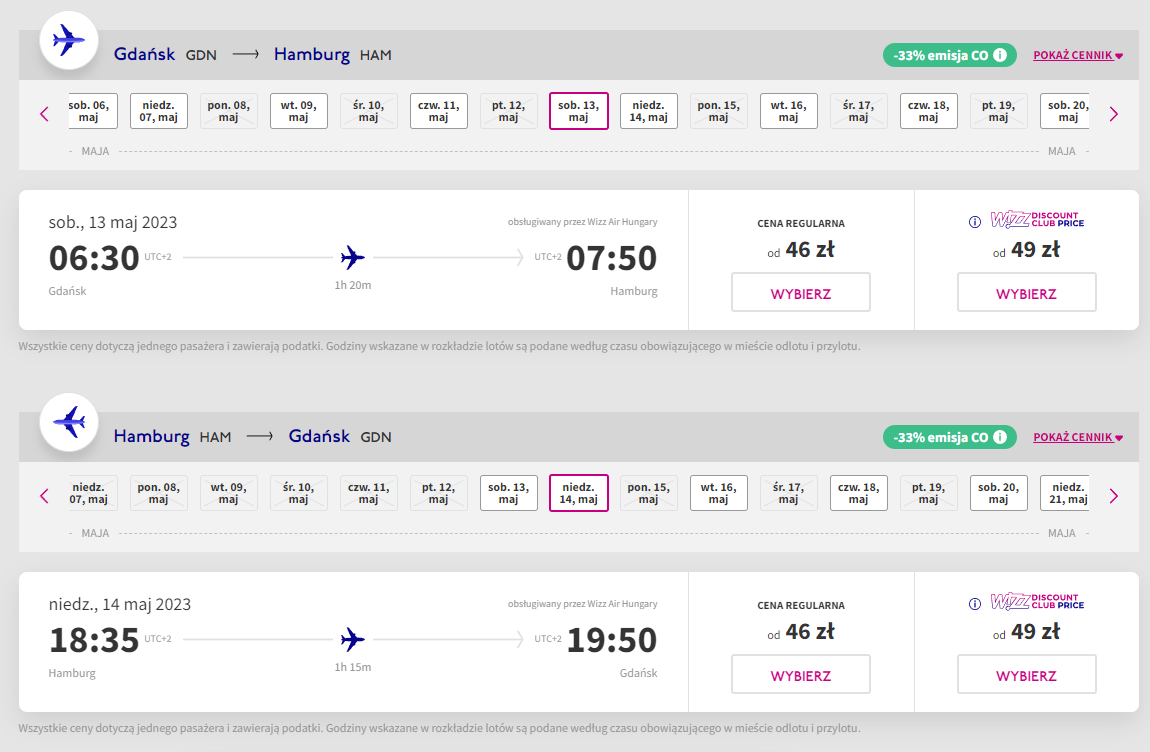Viewport: 1150px width, 752px height.
Task: Click the outbound Gdańsk–Hamburg plane badge icon
Action: [x=69, y=40]
